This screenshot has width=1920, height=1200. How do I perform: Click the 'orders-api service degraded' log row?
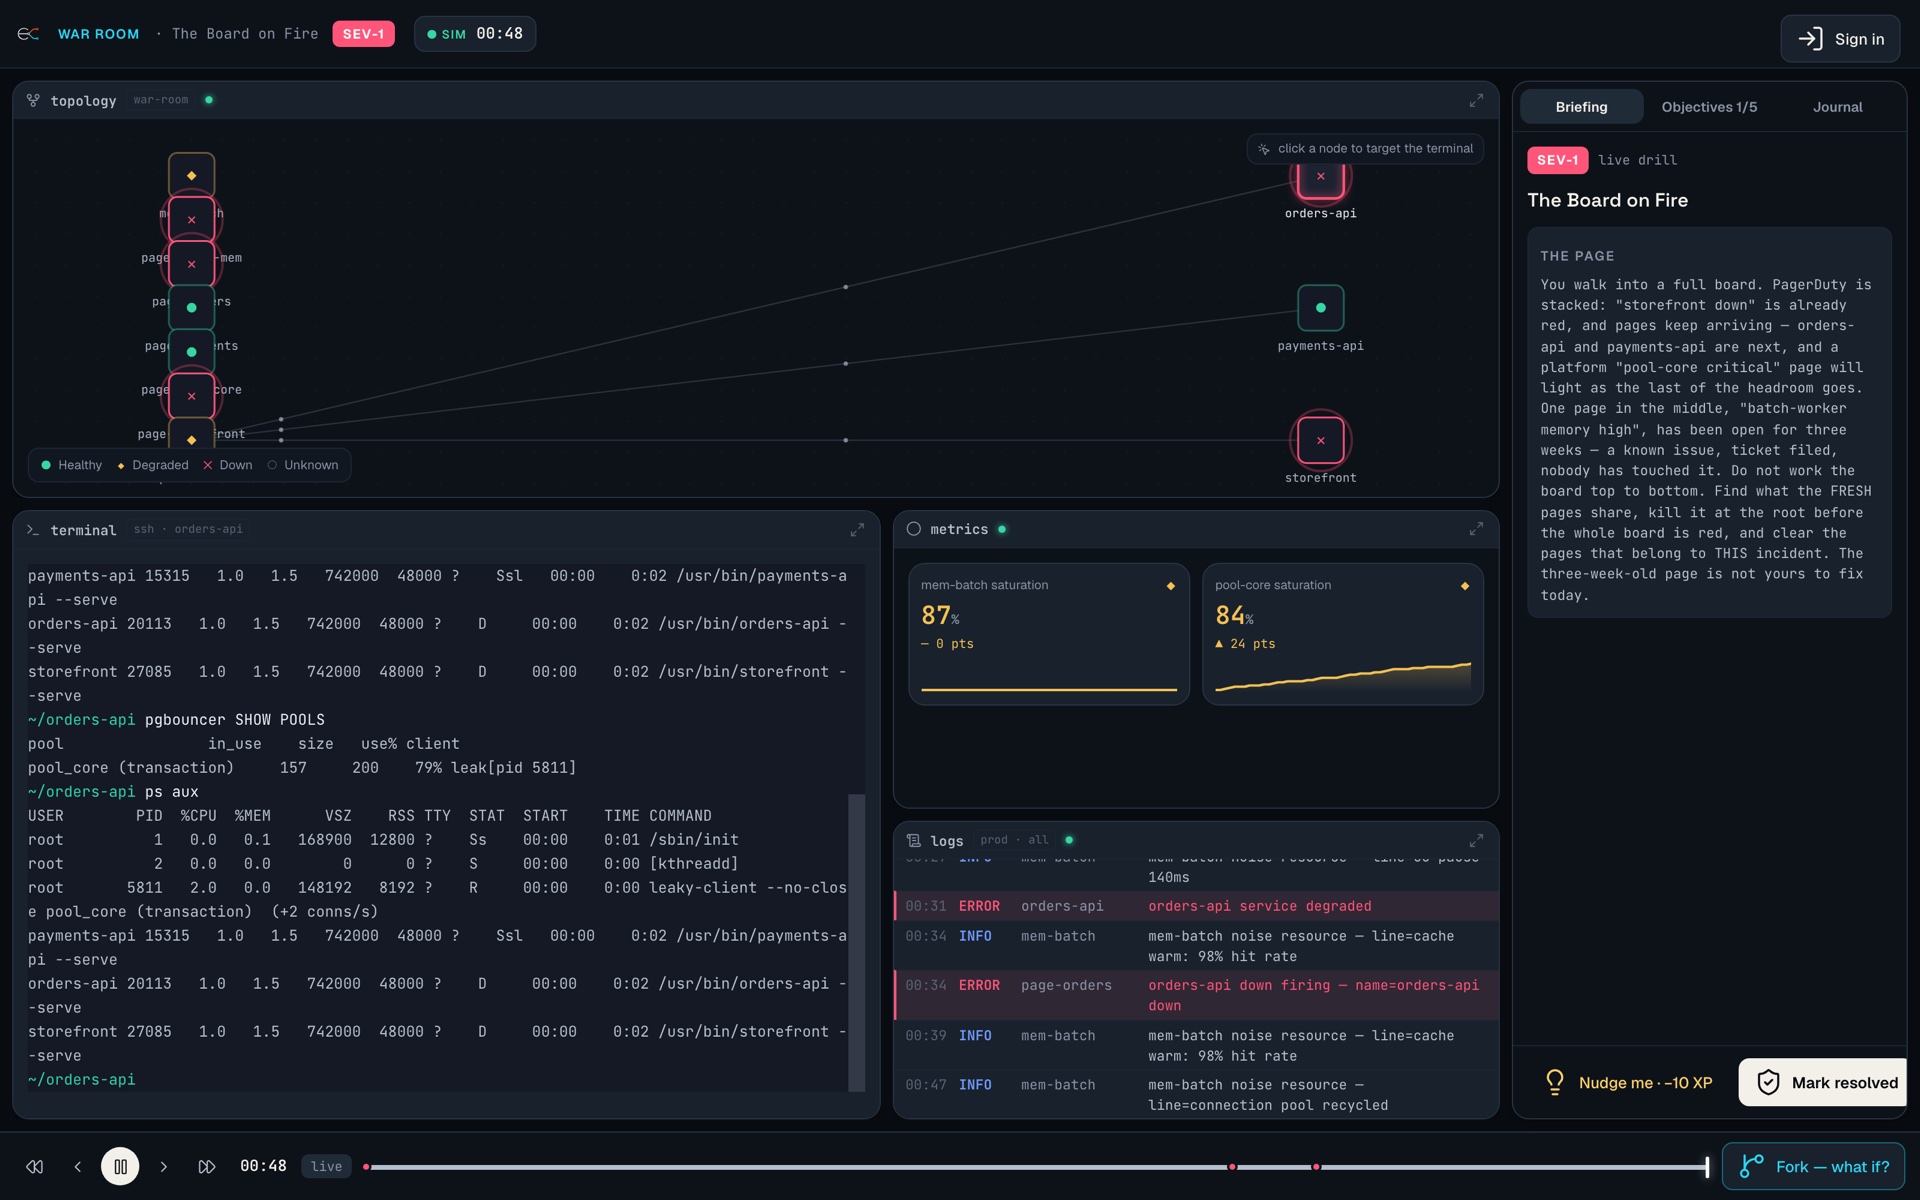coord(1196,906)
